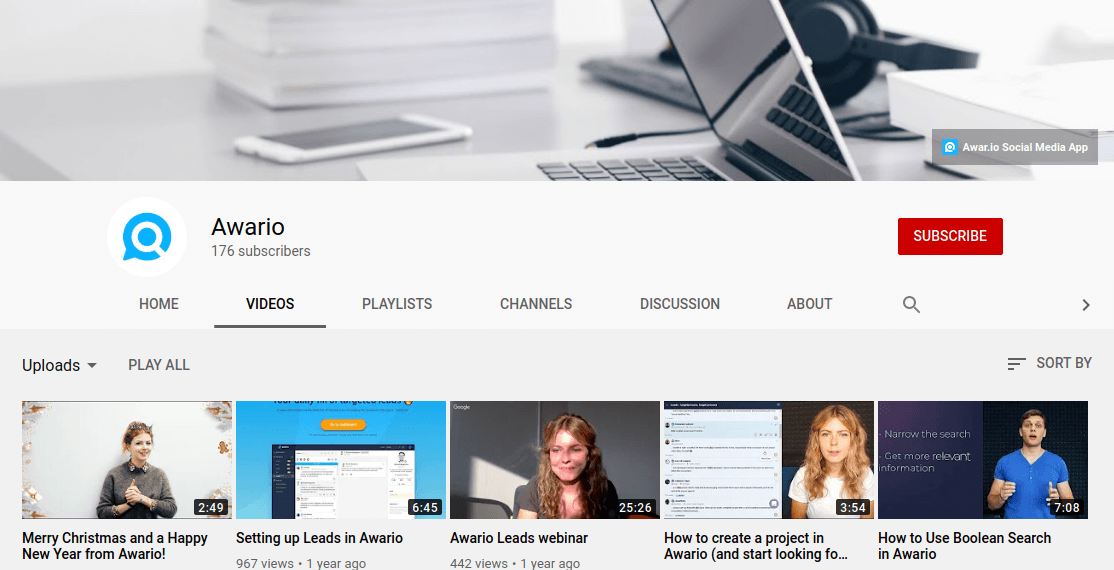This screenshot has height=570, width=1114.
Task: Select the Videos tab
Action: click(x=270, y=303)
